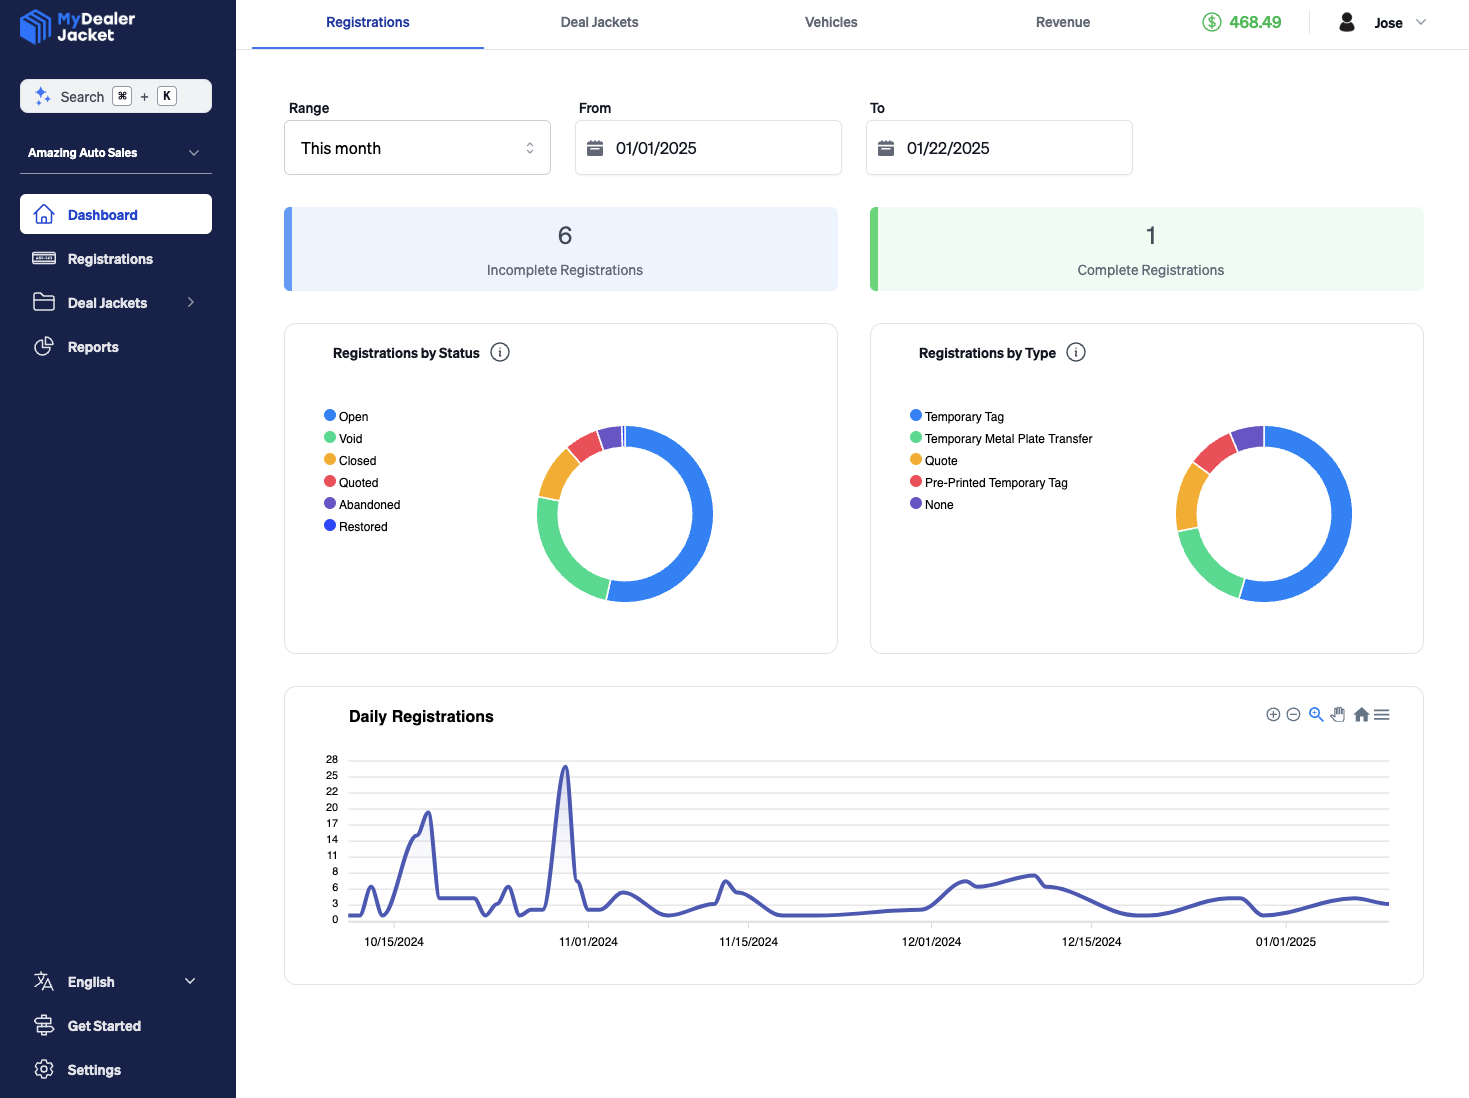The height and width of the screenshot is (1098, 1469).
Task: Click the zoom in icon on Daily Registrations chart
Action: point(1273,715)
